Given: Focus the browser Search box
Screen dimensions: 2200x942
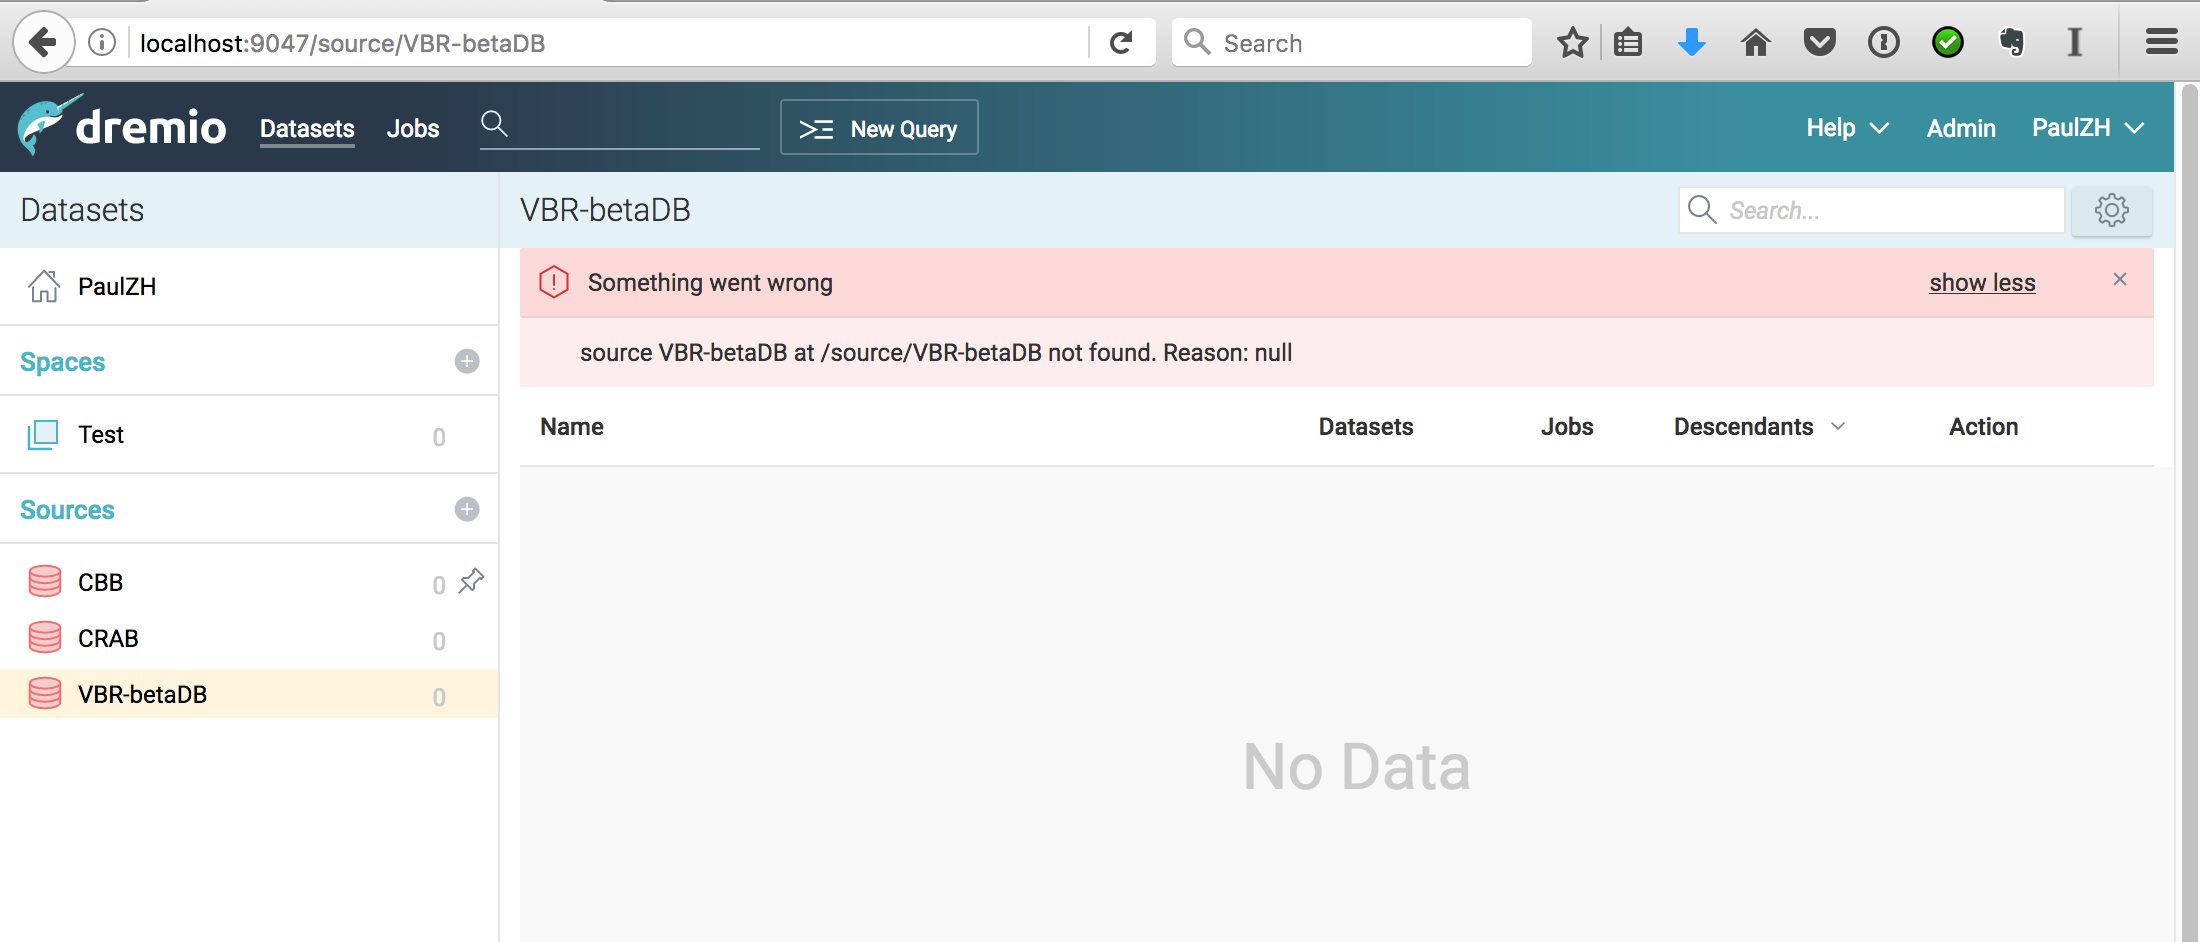Looking at the screenshot, I should pyautogui.click(x=1352, y=43).
